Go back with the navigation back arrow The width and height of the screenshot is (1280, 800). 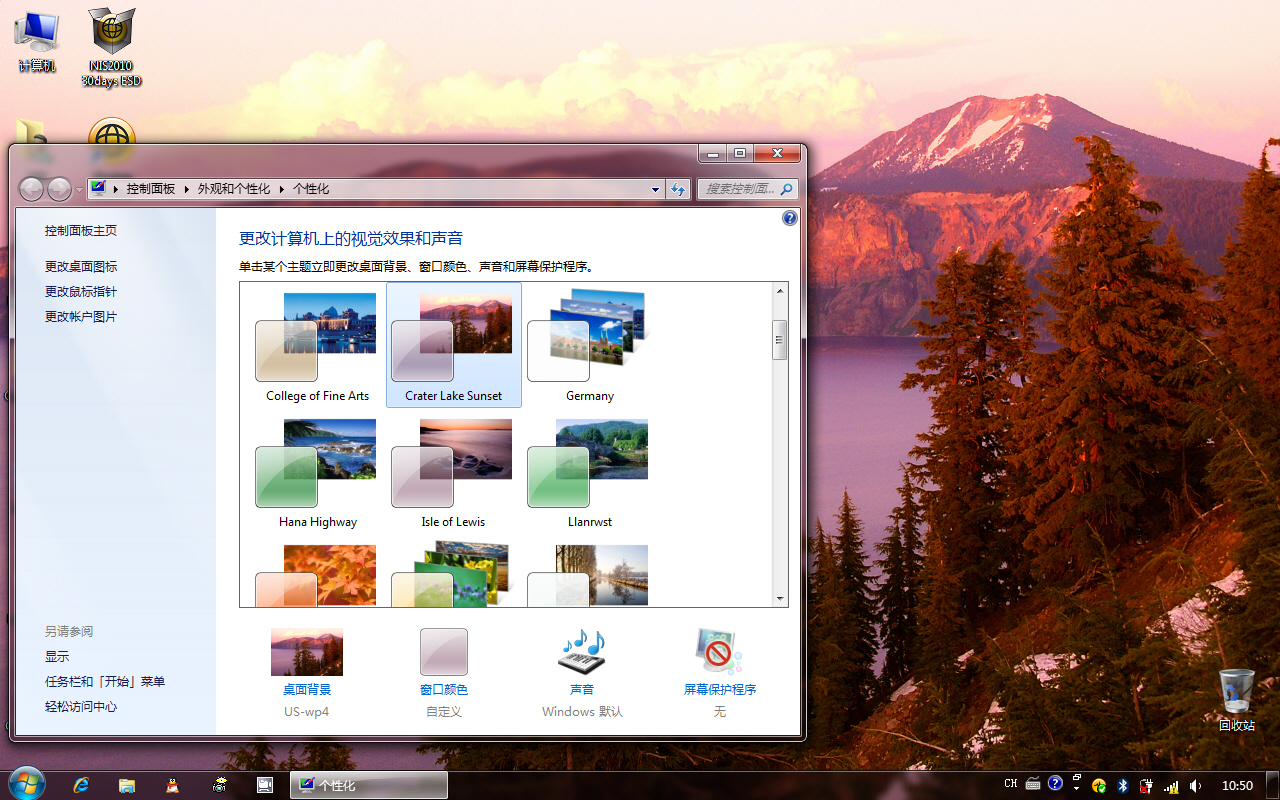(31, 188)
